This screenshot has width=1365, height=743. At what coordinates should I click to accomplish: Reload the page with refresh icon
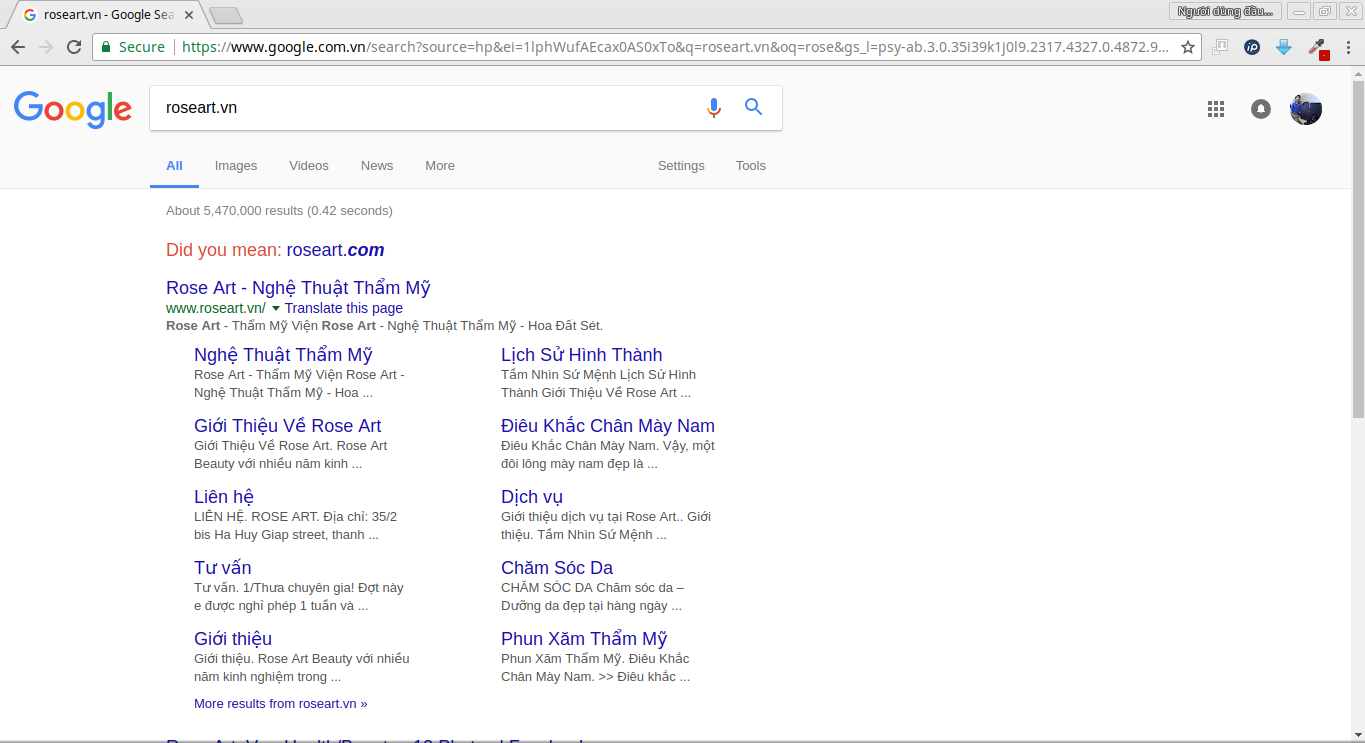point(74,47)
